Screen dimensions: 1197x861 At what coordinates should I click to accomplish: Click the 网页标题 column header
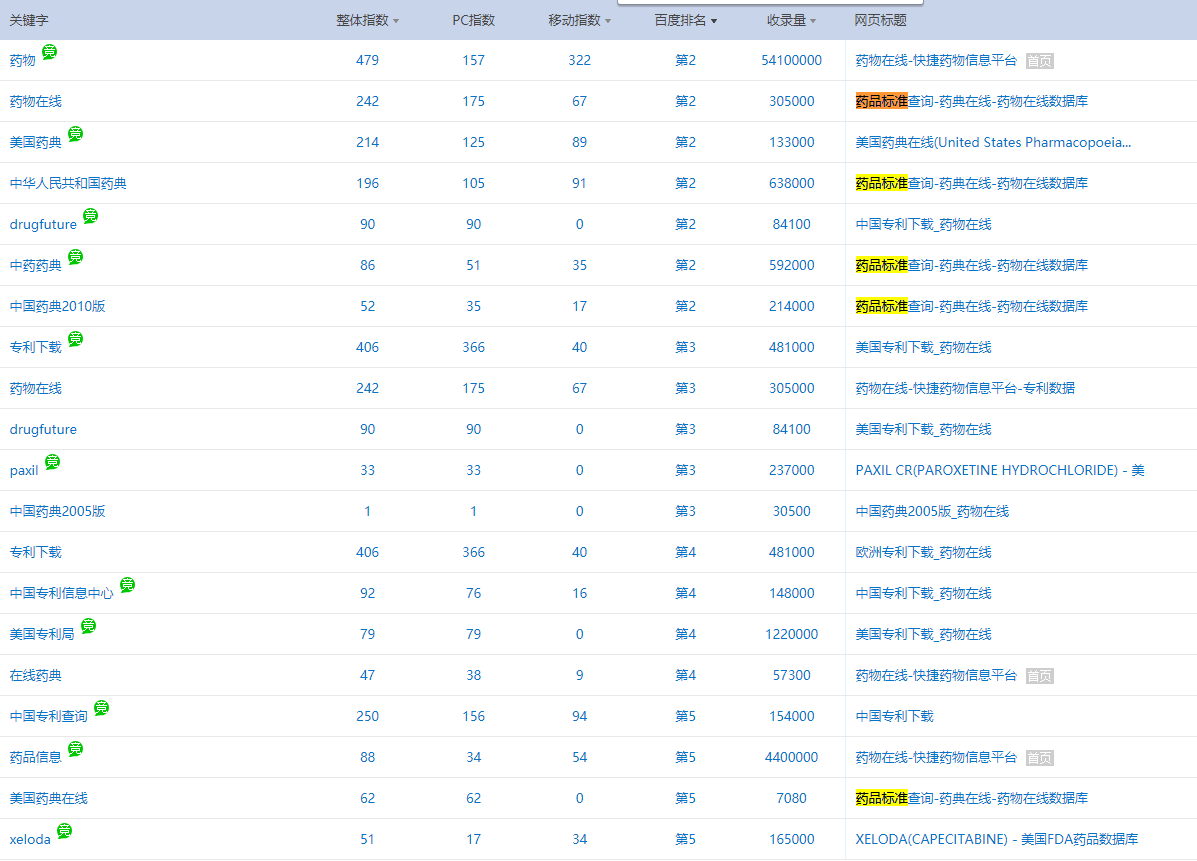pos(880,21)
